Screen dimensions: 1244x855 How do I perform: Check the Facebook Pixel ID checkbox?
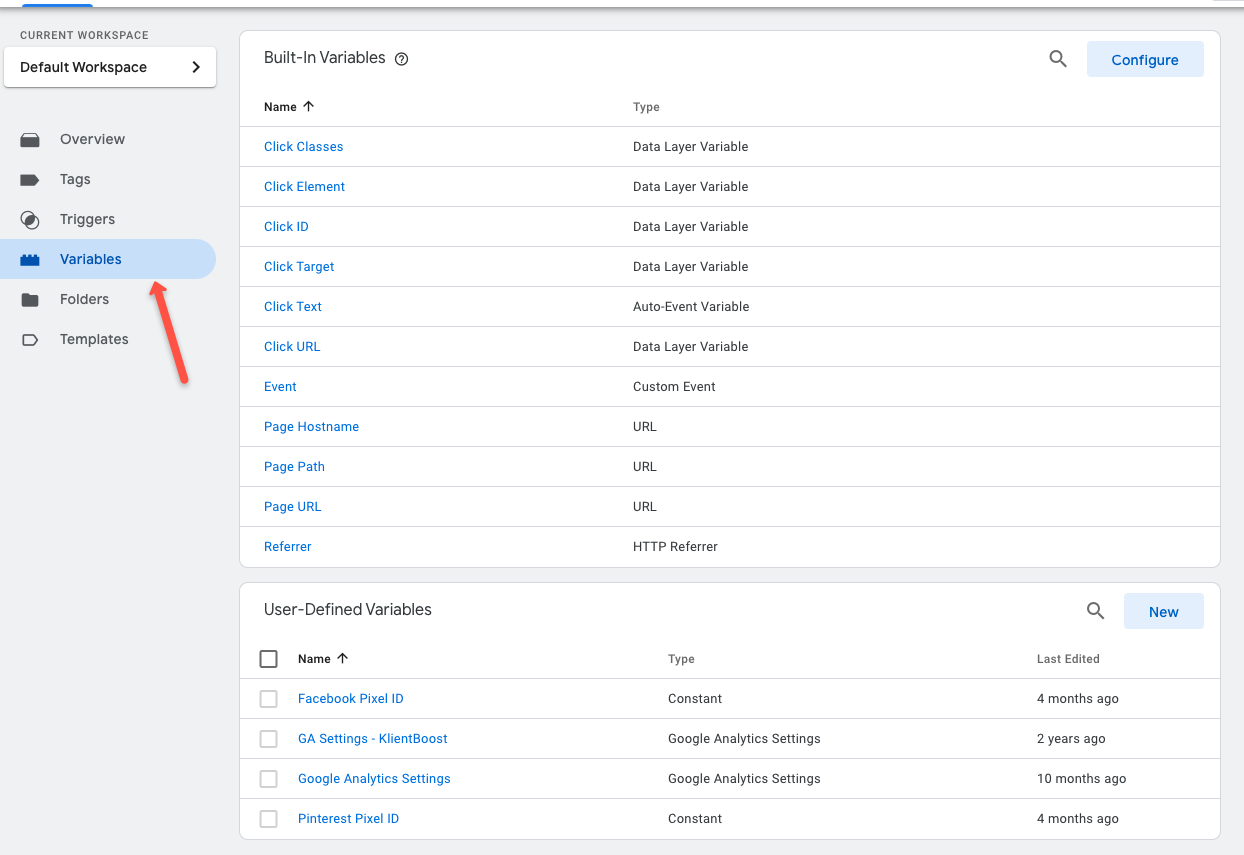(268, 699)
